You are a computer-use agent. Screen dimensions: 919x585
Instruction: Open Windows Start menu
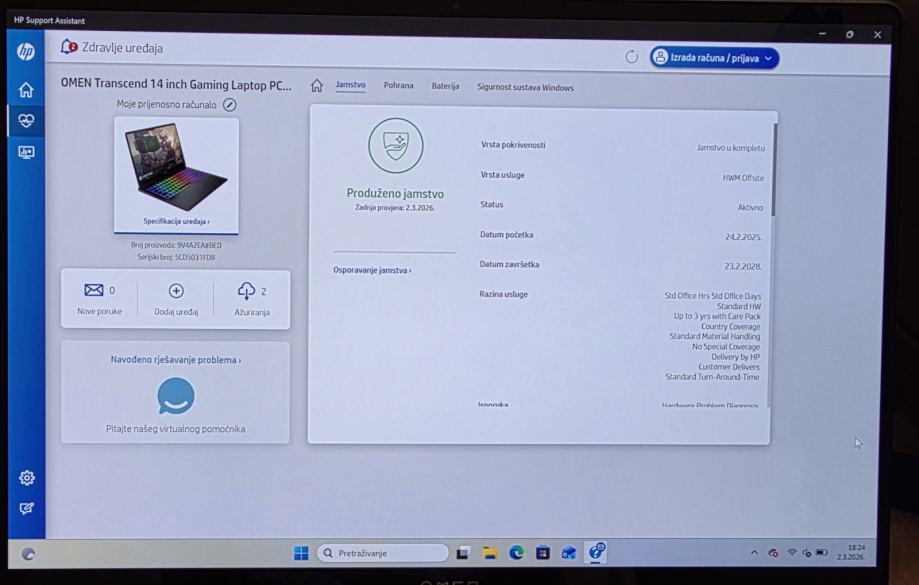pos(301,553)
